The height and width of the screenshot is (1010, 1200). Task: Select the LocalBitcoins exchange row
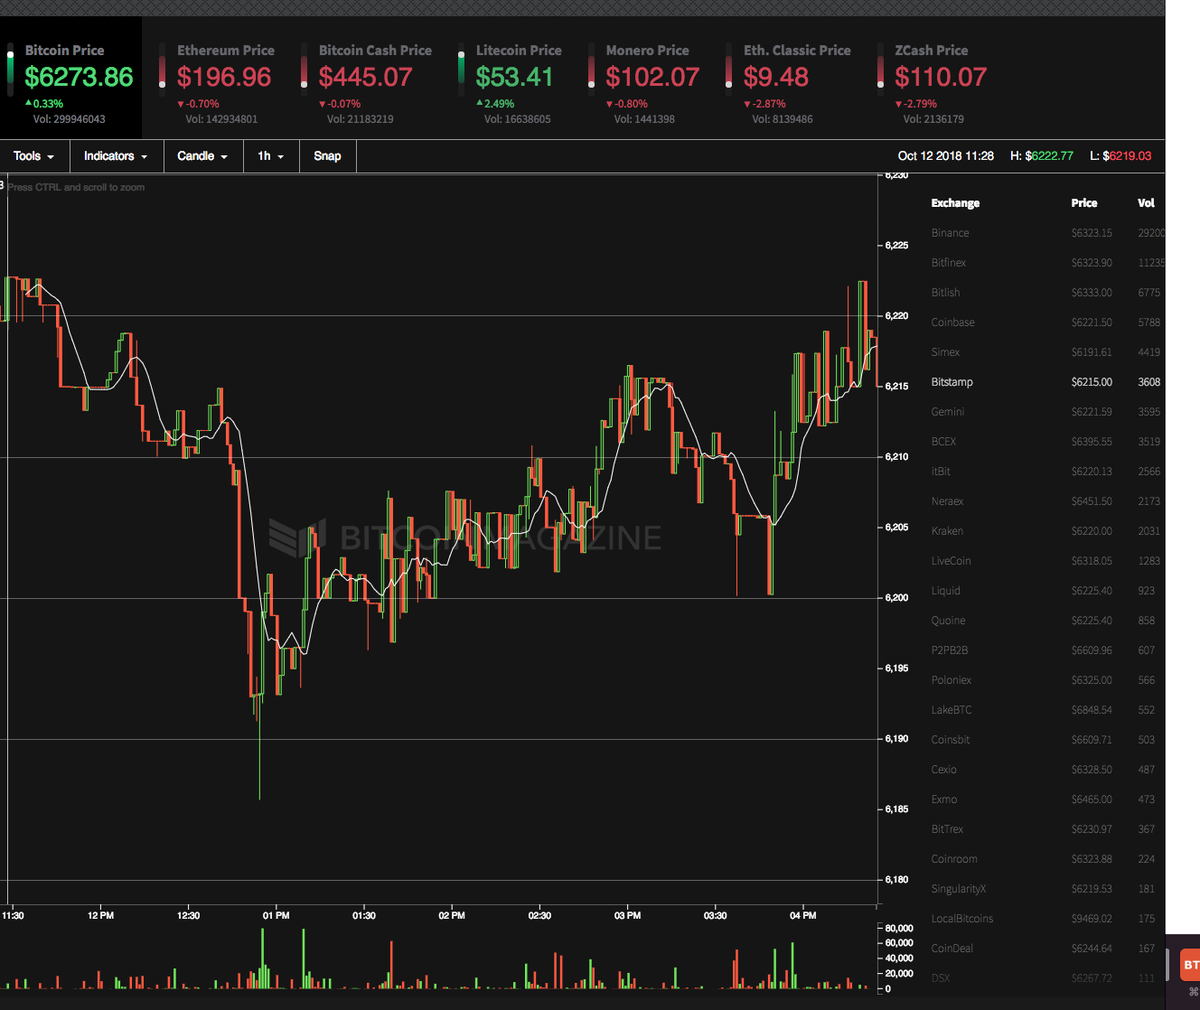tap(1047, 919)
